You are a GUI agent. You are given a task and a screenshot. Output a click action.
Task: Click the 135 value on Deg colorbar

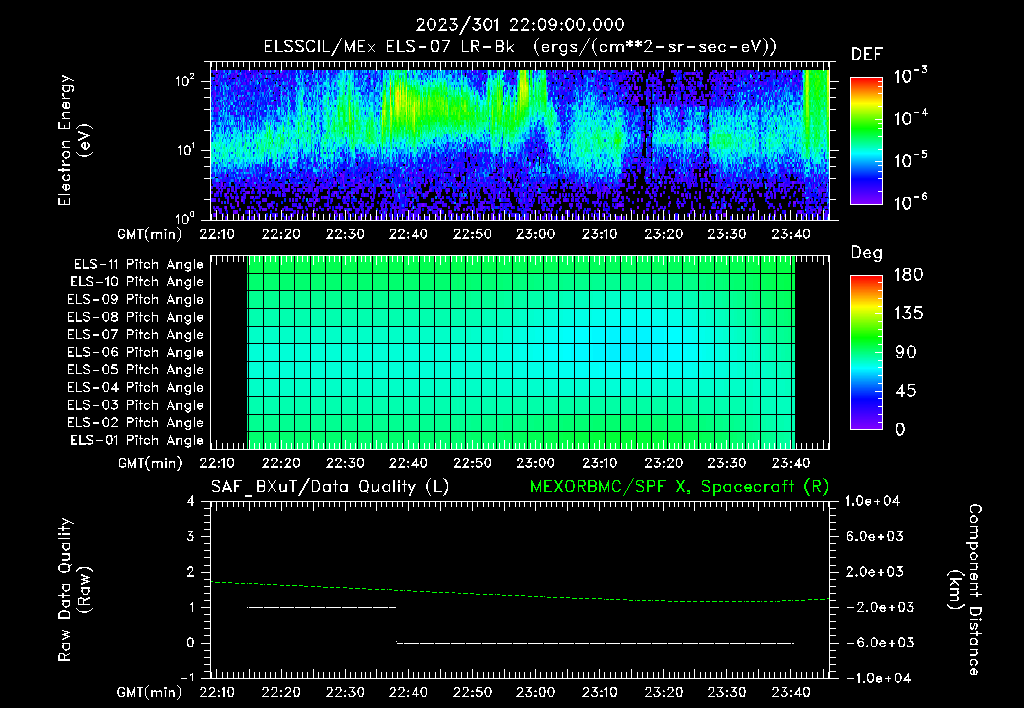[x=908, y=313]
